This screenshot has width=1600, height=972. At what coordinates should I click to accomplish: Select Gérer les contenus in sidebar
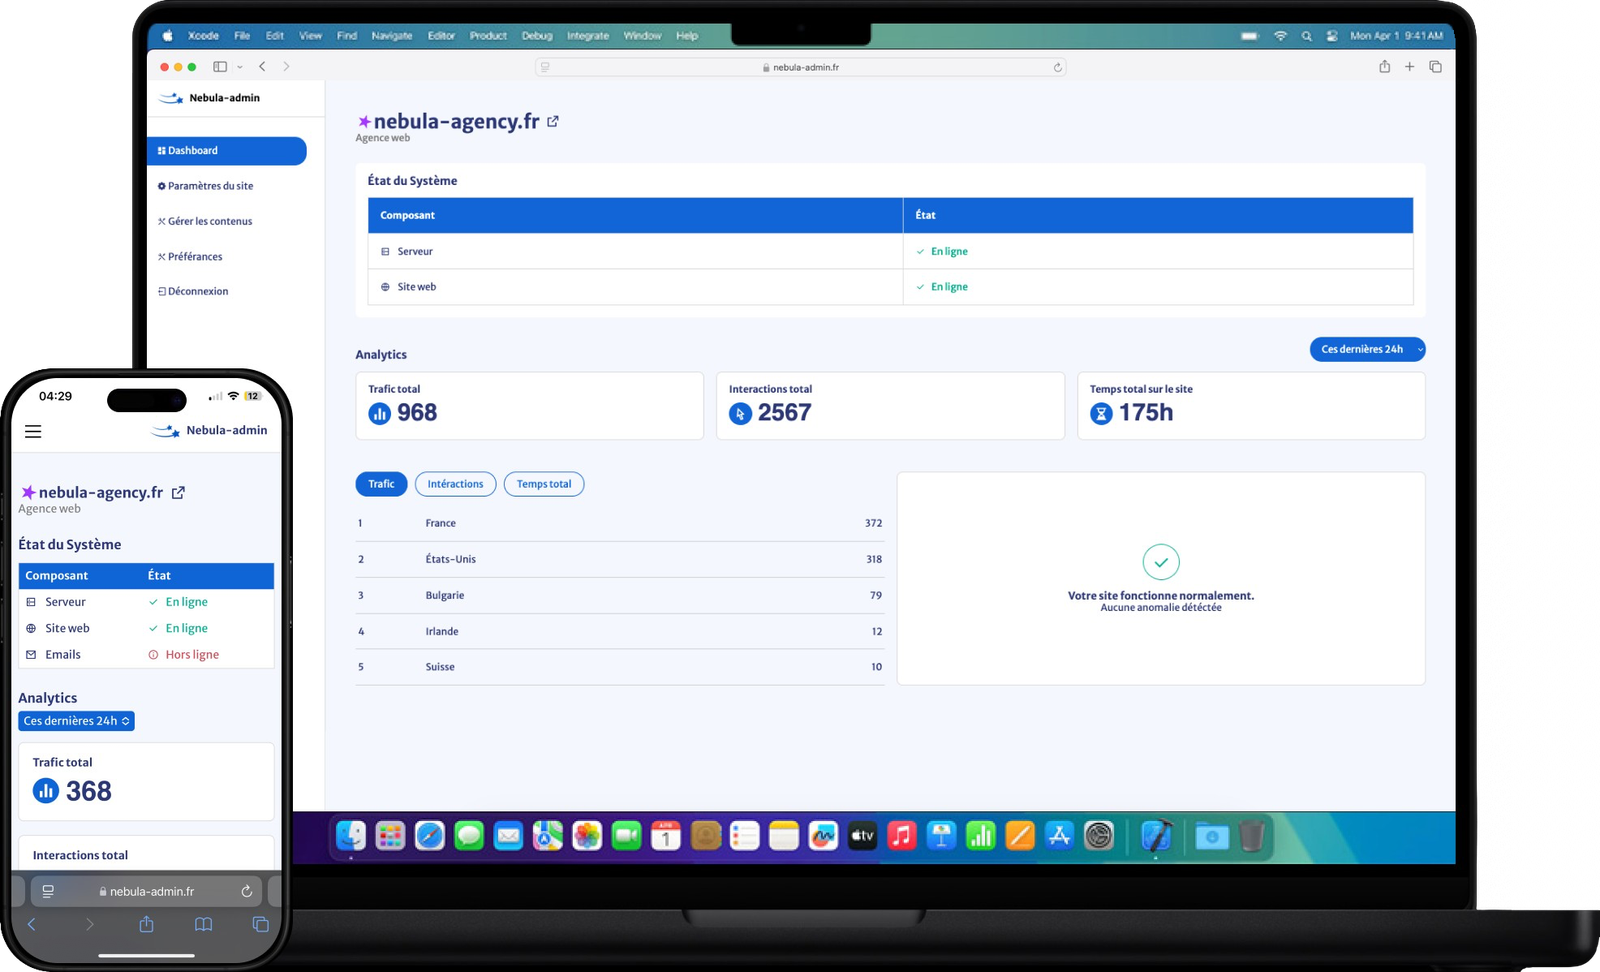click(x=210, y=221)
